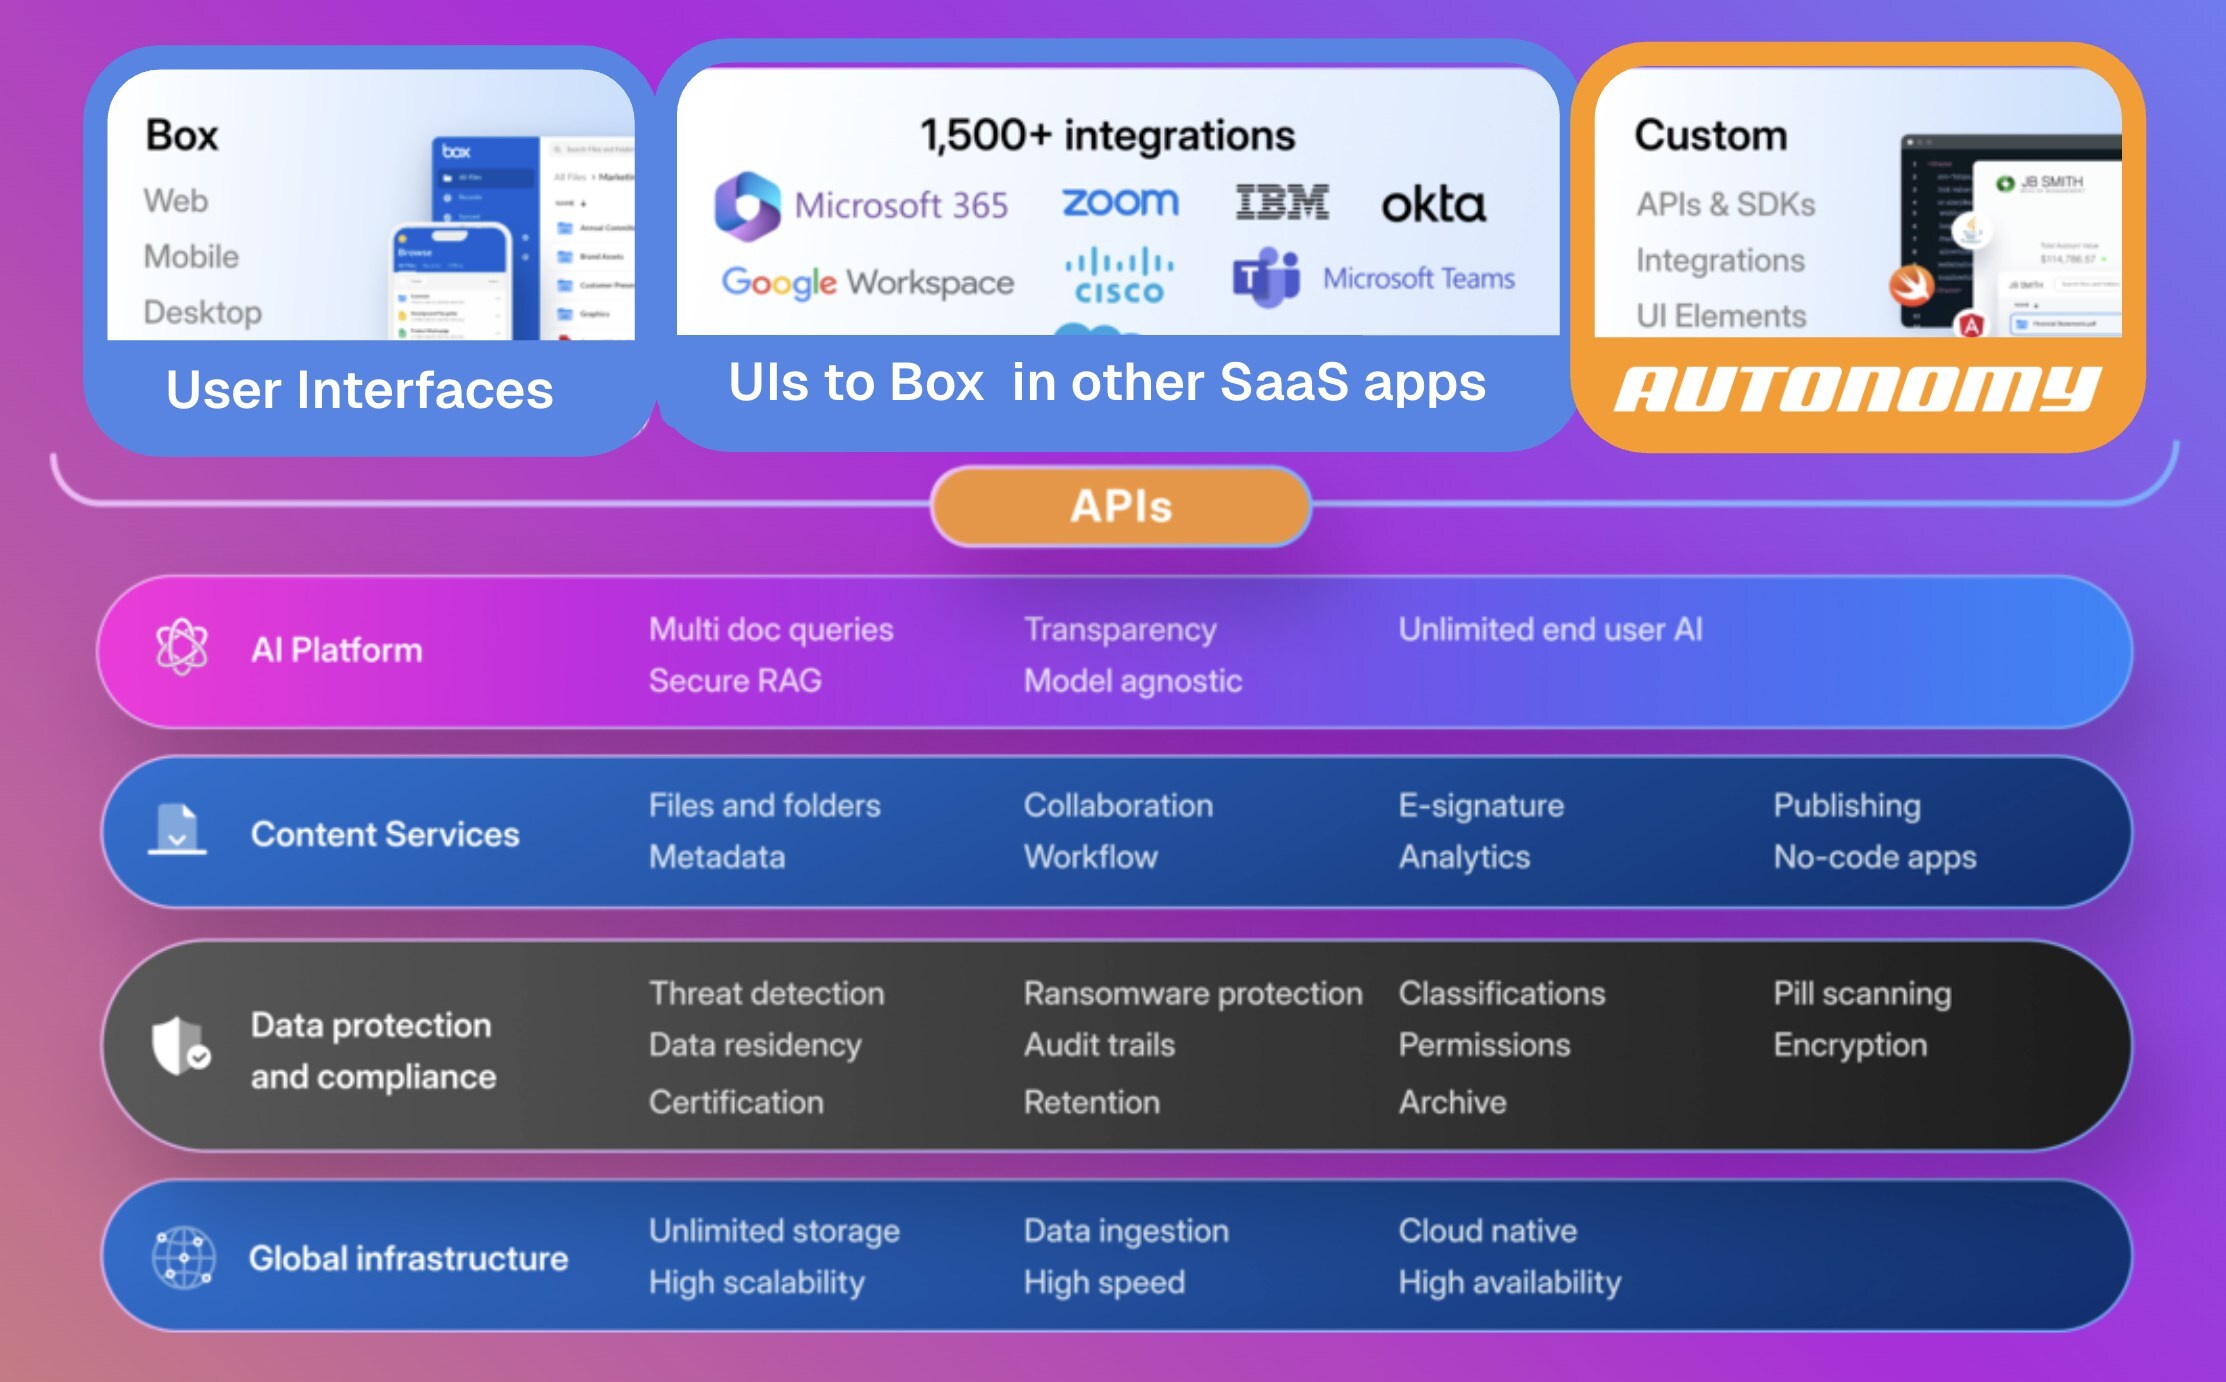Click the Secure RAG text
This screenshot has width=2226, height=1382.
coord(735,681)
